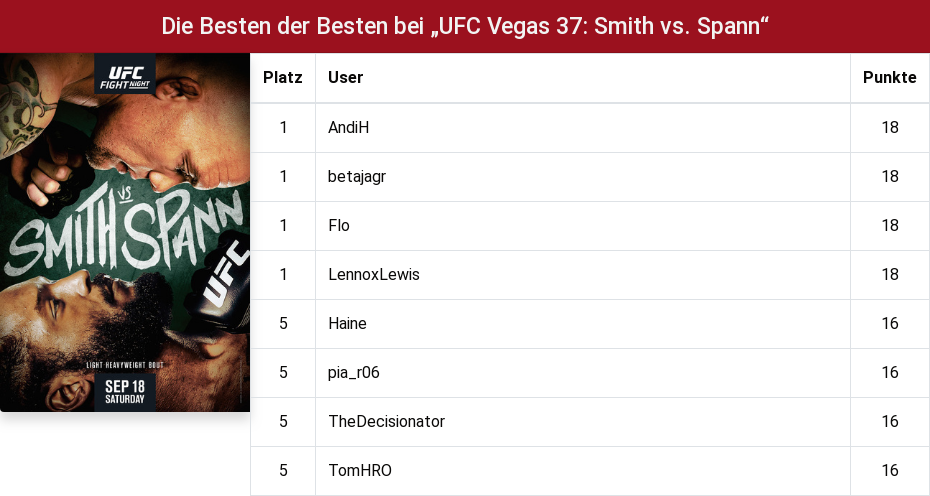Viewport: 930px width, 496px height.
Task: Click TomHRO's 16 points cell
Action: click(890, 470)
